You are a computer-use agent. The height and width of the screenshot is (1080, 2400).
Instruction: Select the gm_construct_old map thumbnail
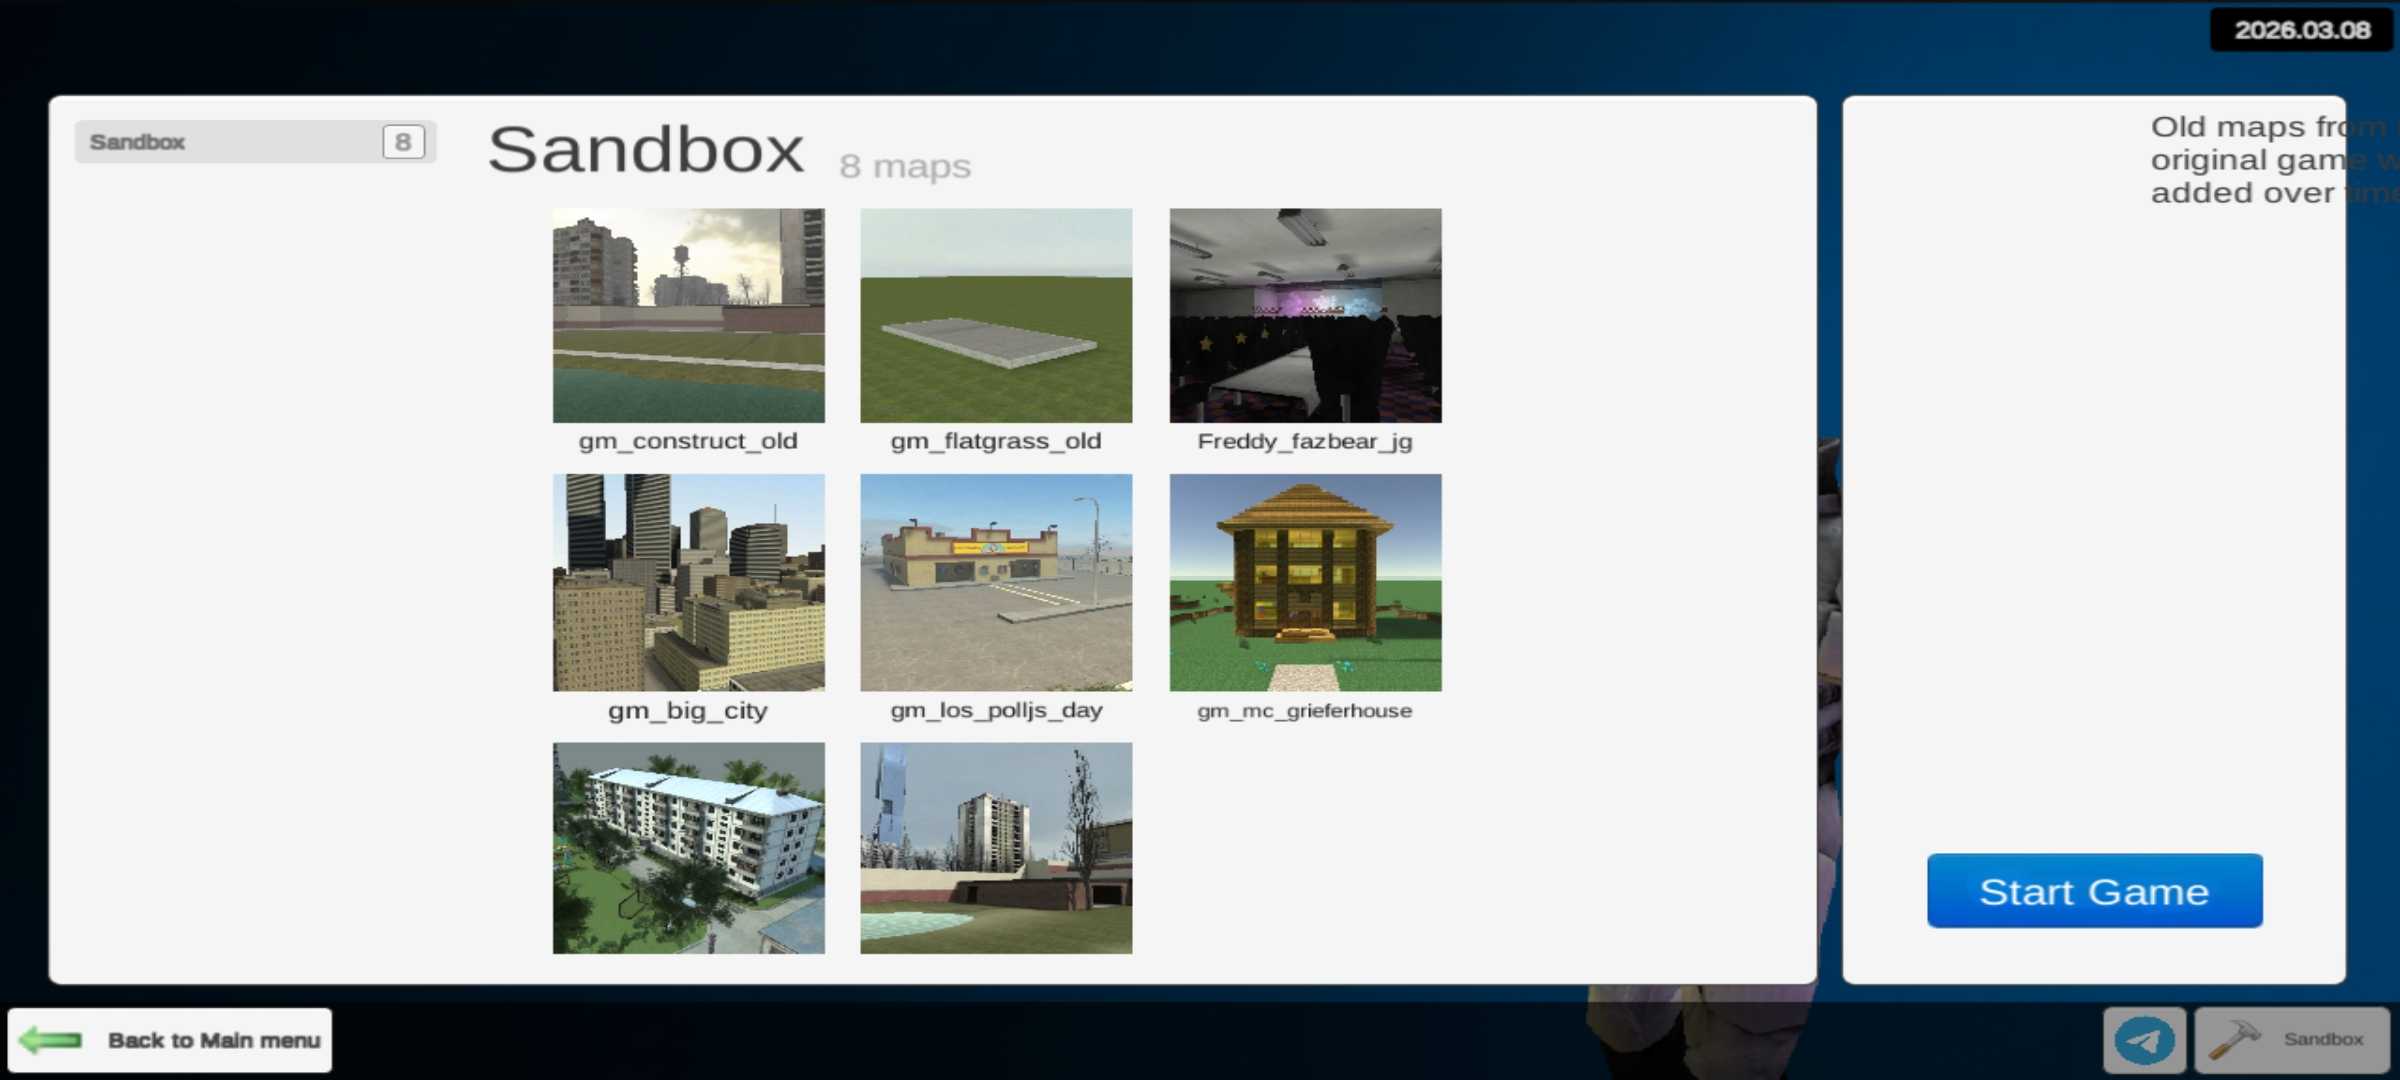pos(688,315)
